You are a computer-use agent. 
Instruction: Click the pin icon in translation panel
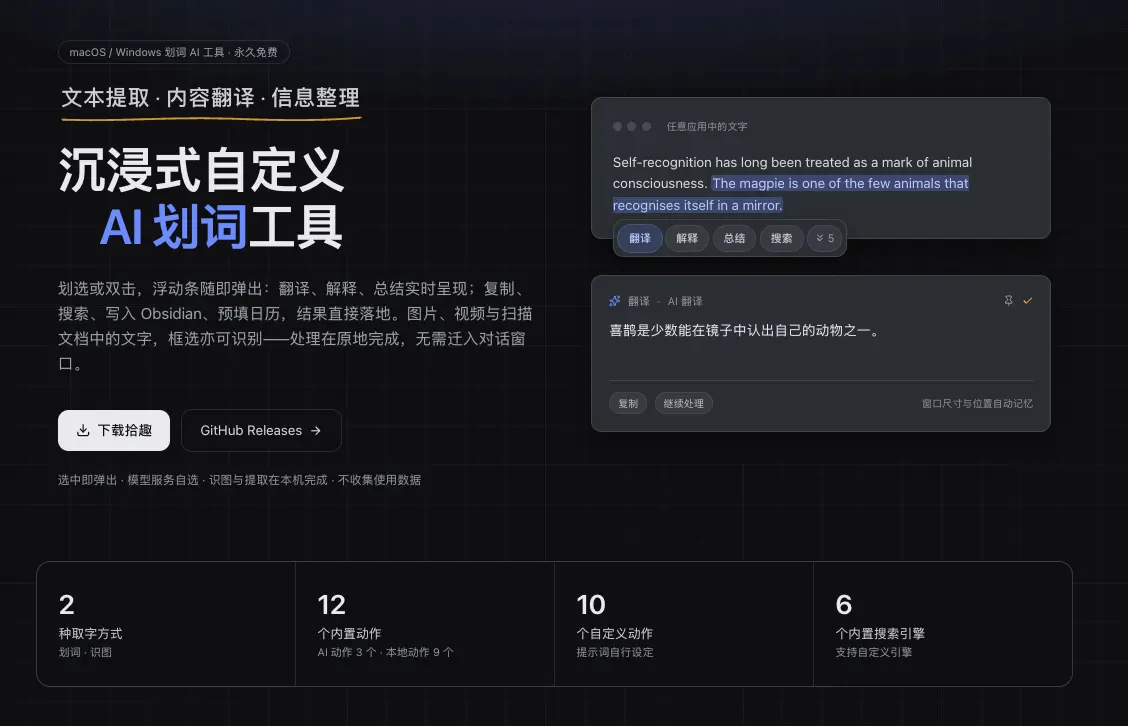tap(1009, 301)
